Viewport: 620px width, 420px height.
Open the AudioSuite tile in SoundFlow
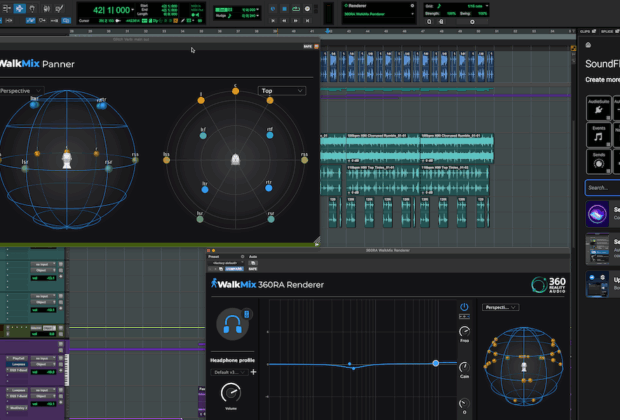[599, 108]
